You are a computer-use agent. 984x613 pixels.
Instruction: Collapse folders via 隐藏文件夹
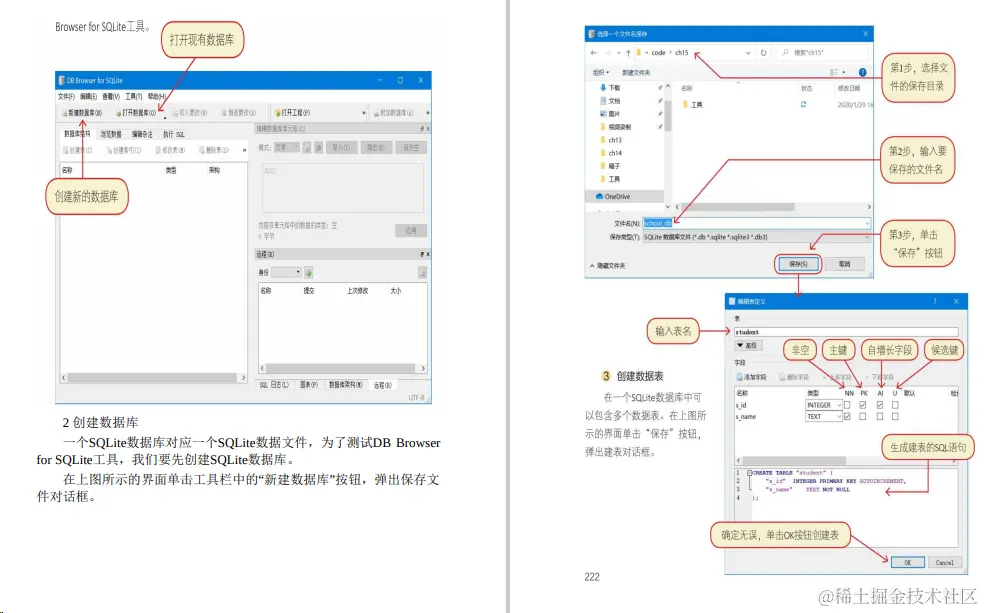tap(607, 266)
